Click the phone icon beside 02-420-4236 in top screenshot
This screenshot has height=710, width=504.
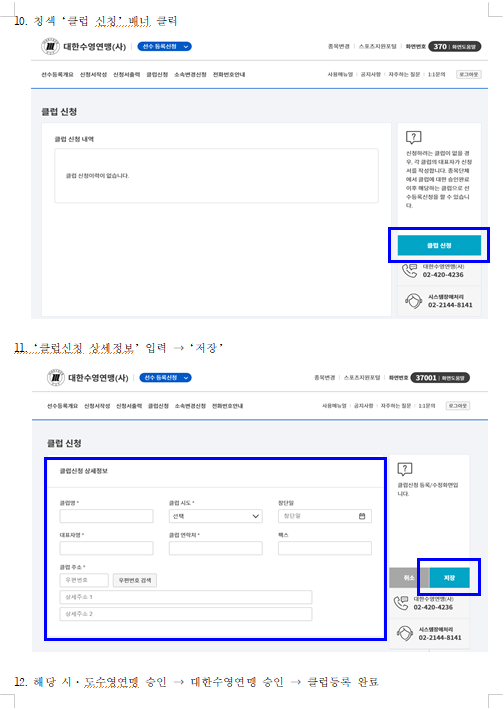click(x=410, y=271)
